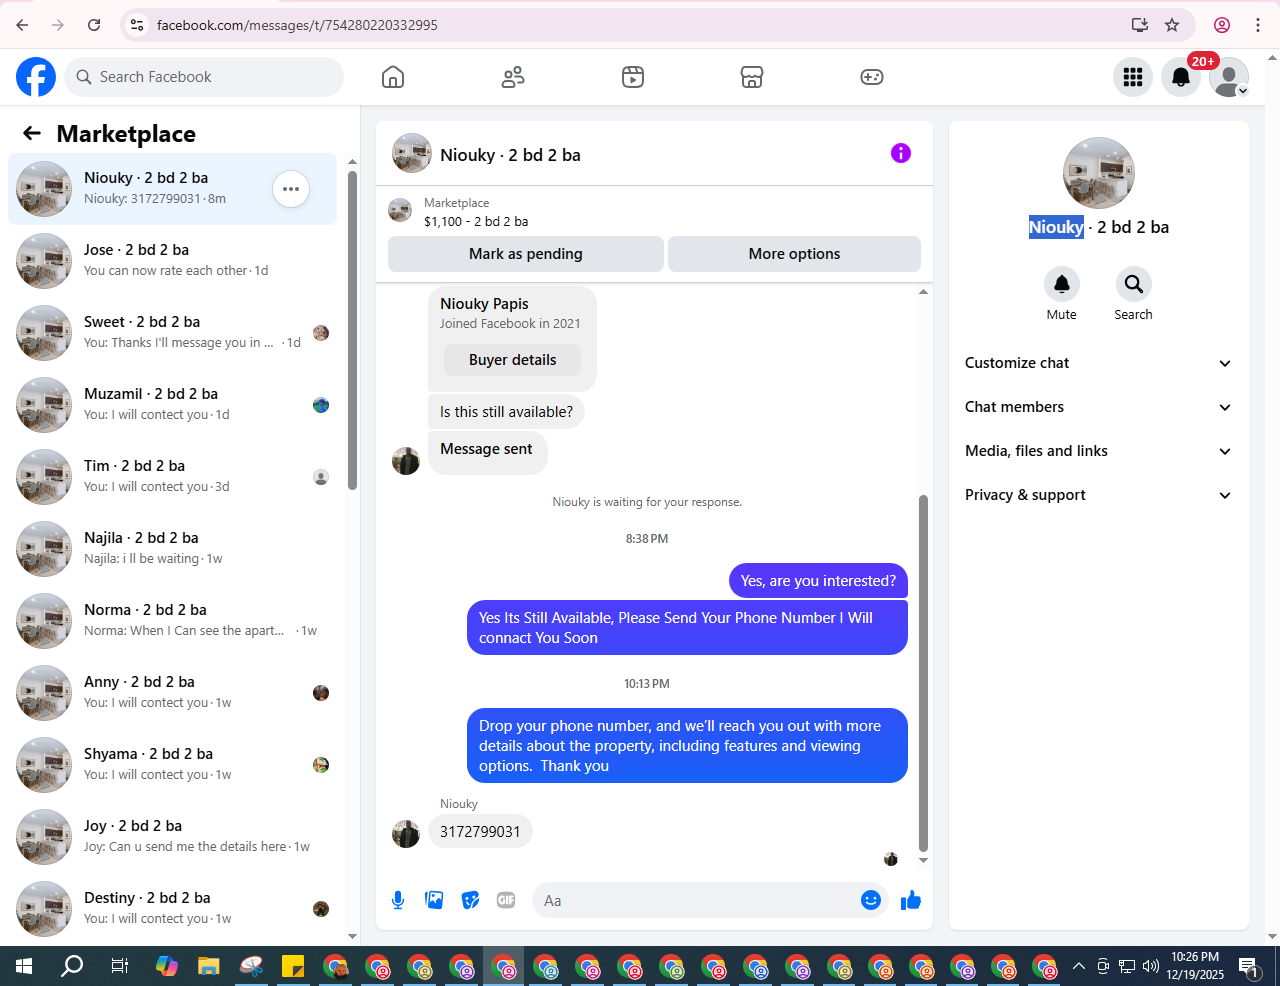Open the Chrome three-dot menu
The height and width of the screenshot is (986, 1280).
[x=1258, y=25]
